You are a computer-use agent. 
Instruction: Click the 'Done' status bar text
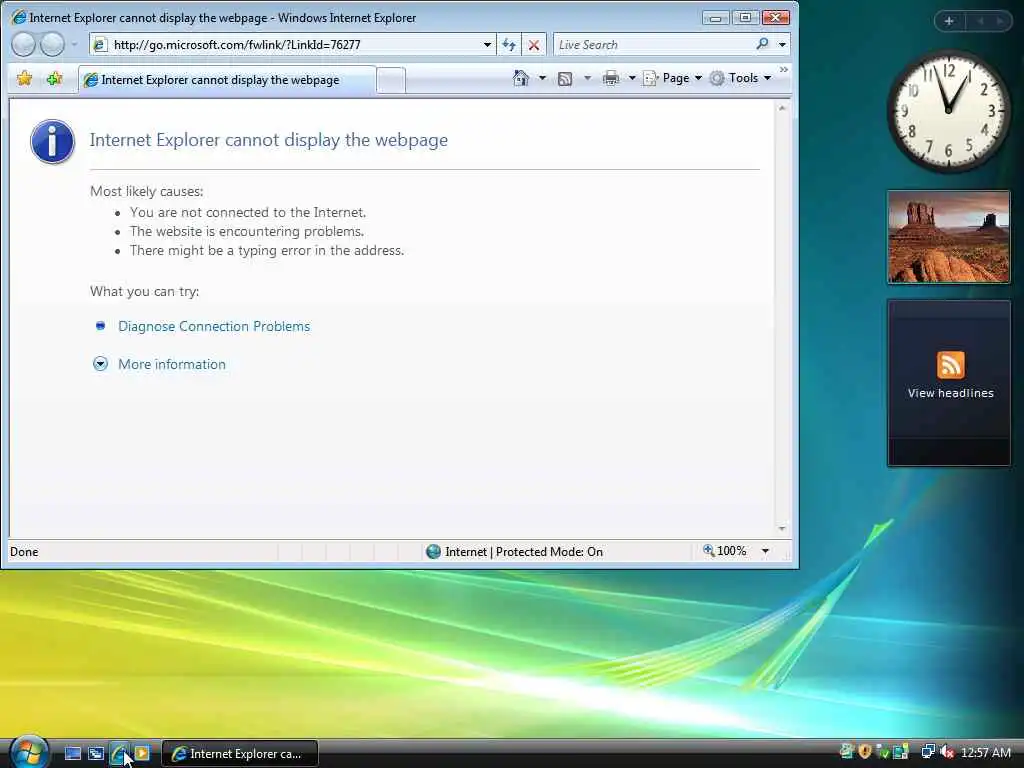pos(24,552)
